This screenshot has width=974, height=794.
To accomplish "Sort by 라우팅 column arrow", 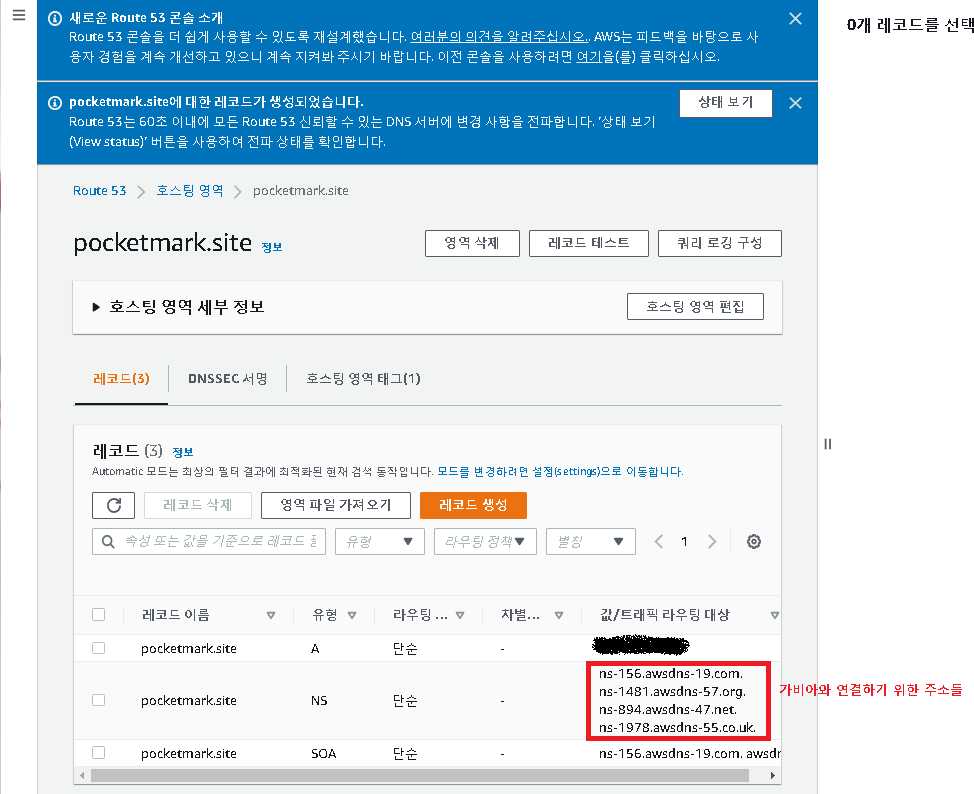I will point(460,616).
